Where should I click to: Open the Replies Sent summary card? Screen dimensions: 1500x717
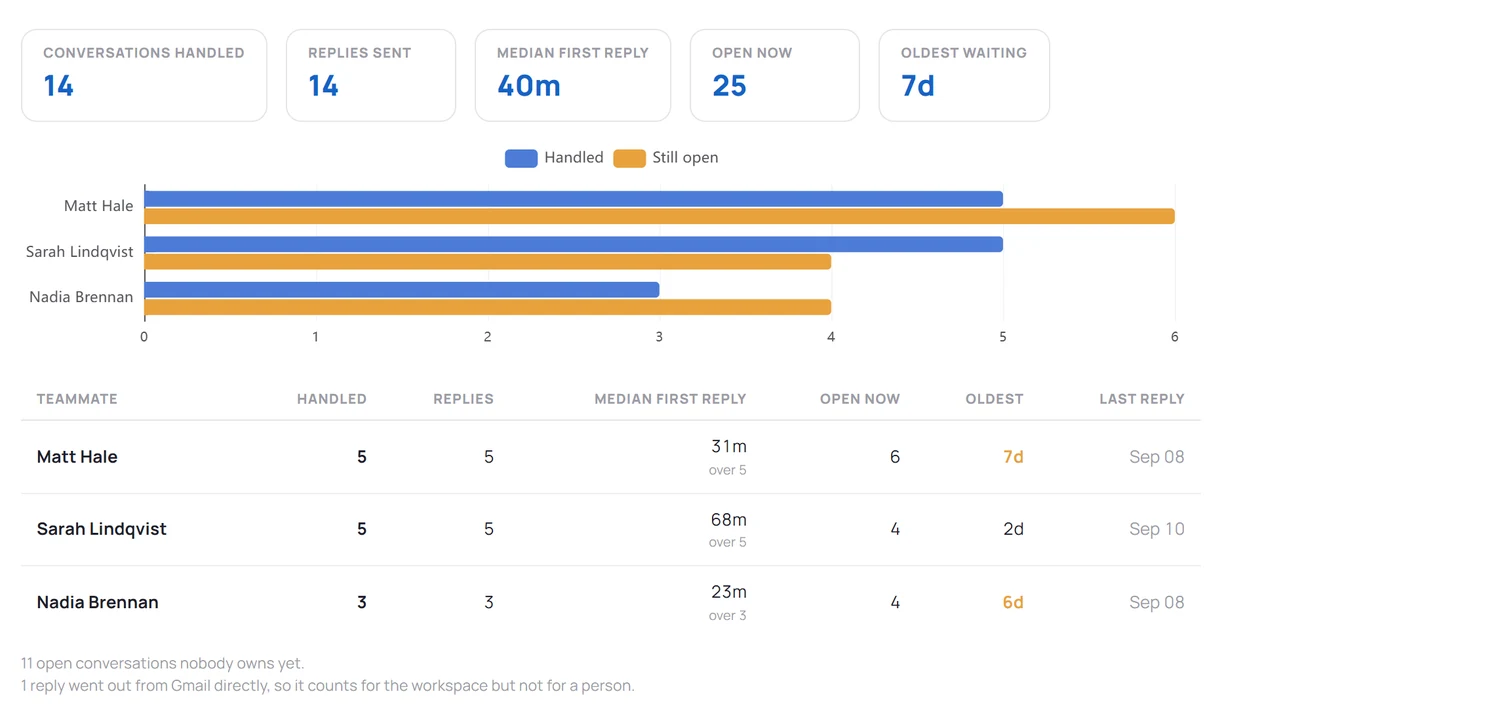371,75
